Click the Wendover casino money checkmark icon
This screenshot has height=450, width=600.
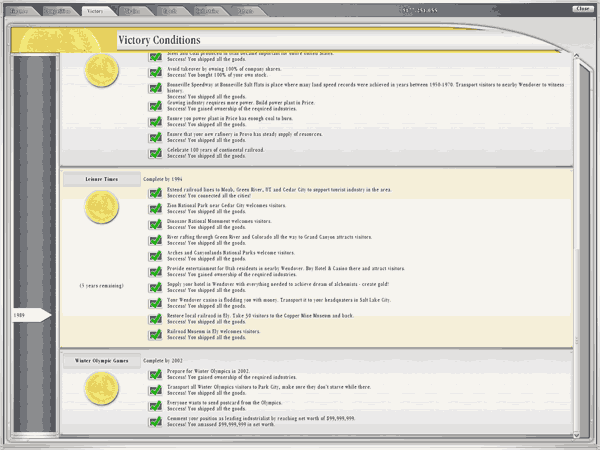pyautogui.click(x=155, y=303)
